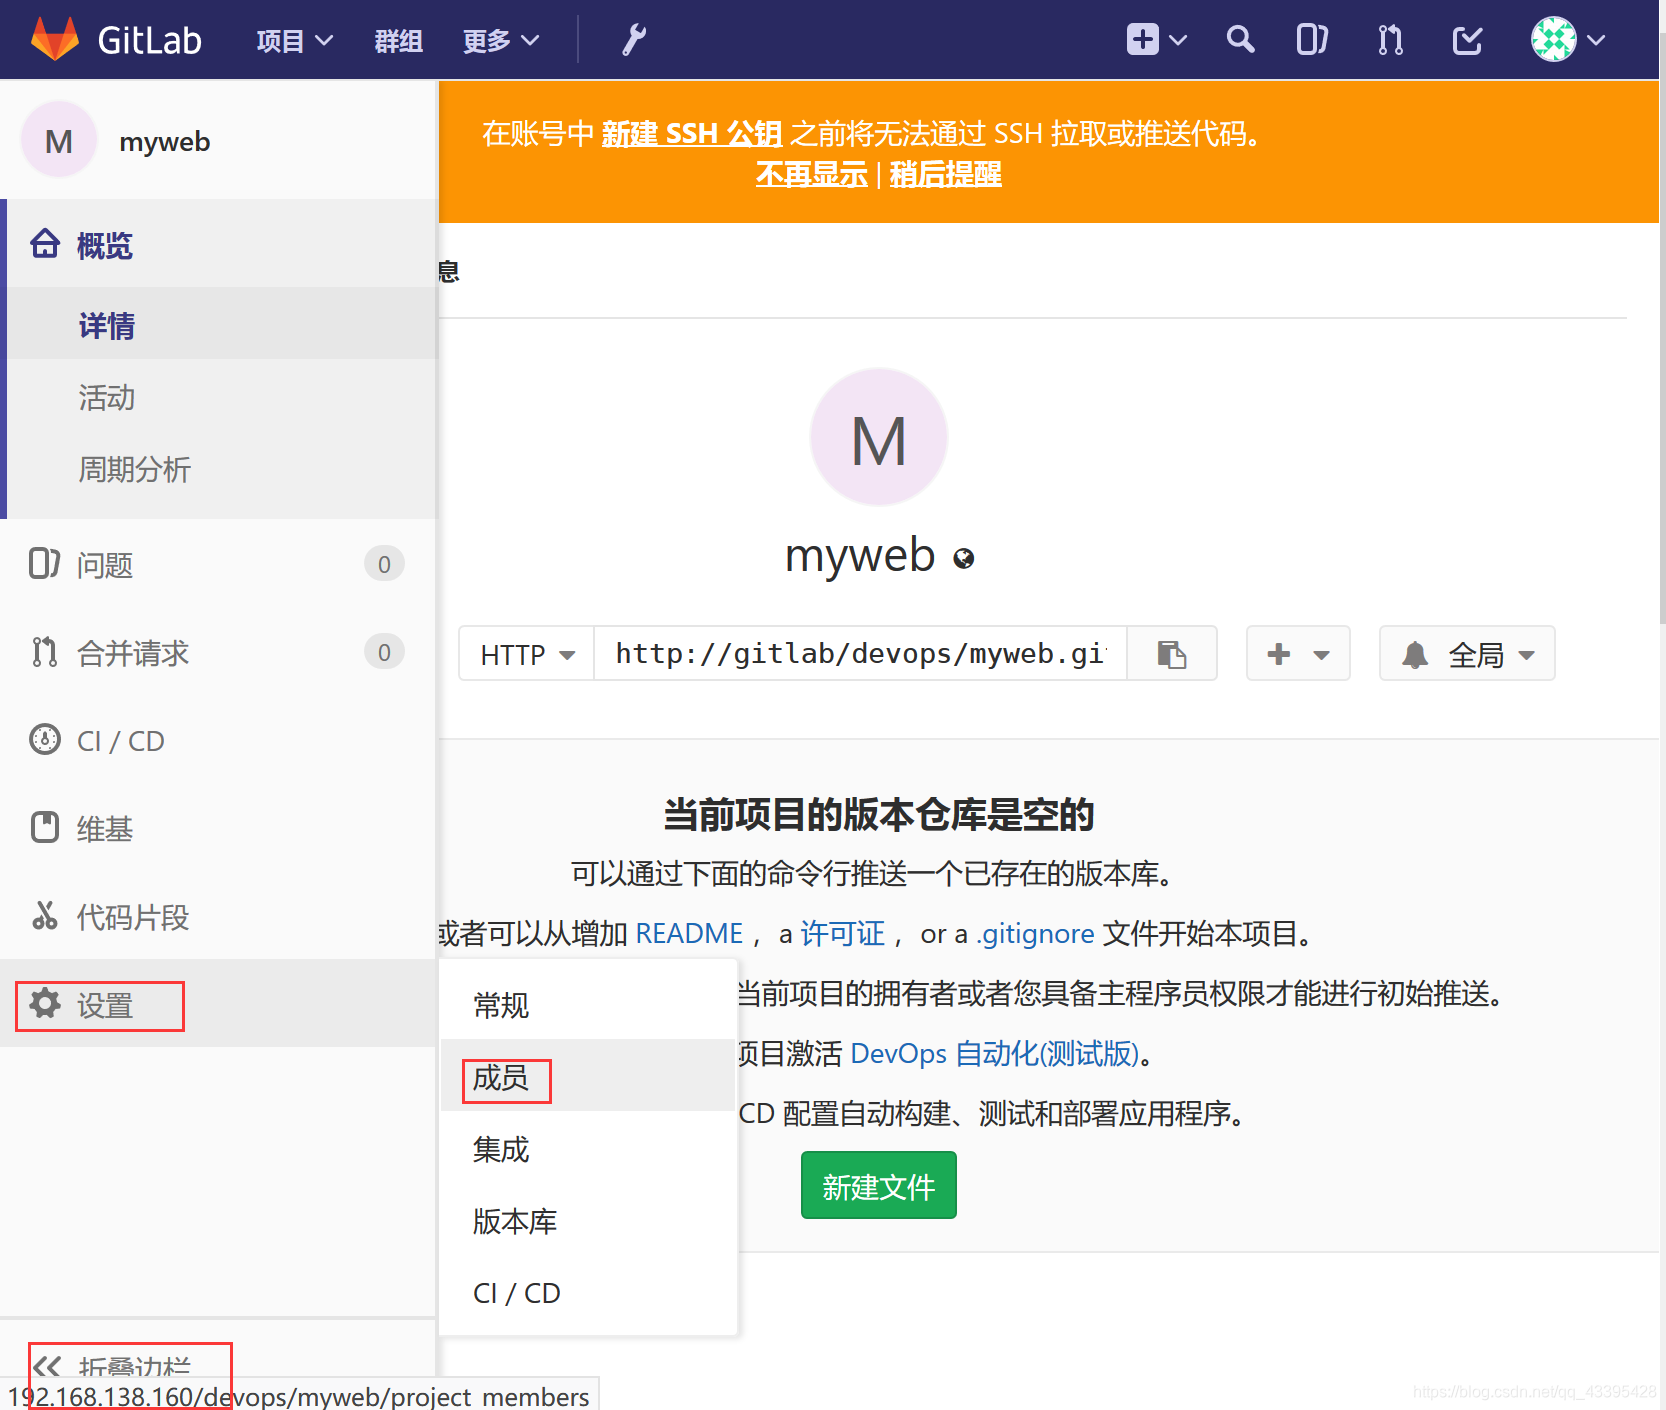This screenshot has width=1666, height=1410.
Task: Click the large myweb project avatar
Action: click(878, 438)
